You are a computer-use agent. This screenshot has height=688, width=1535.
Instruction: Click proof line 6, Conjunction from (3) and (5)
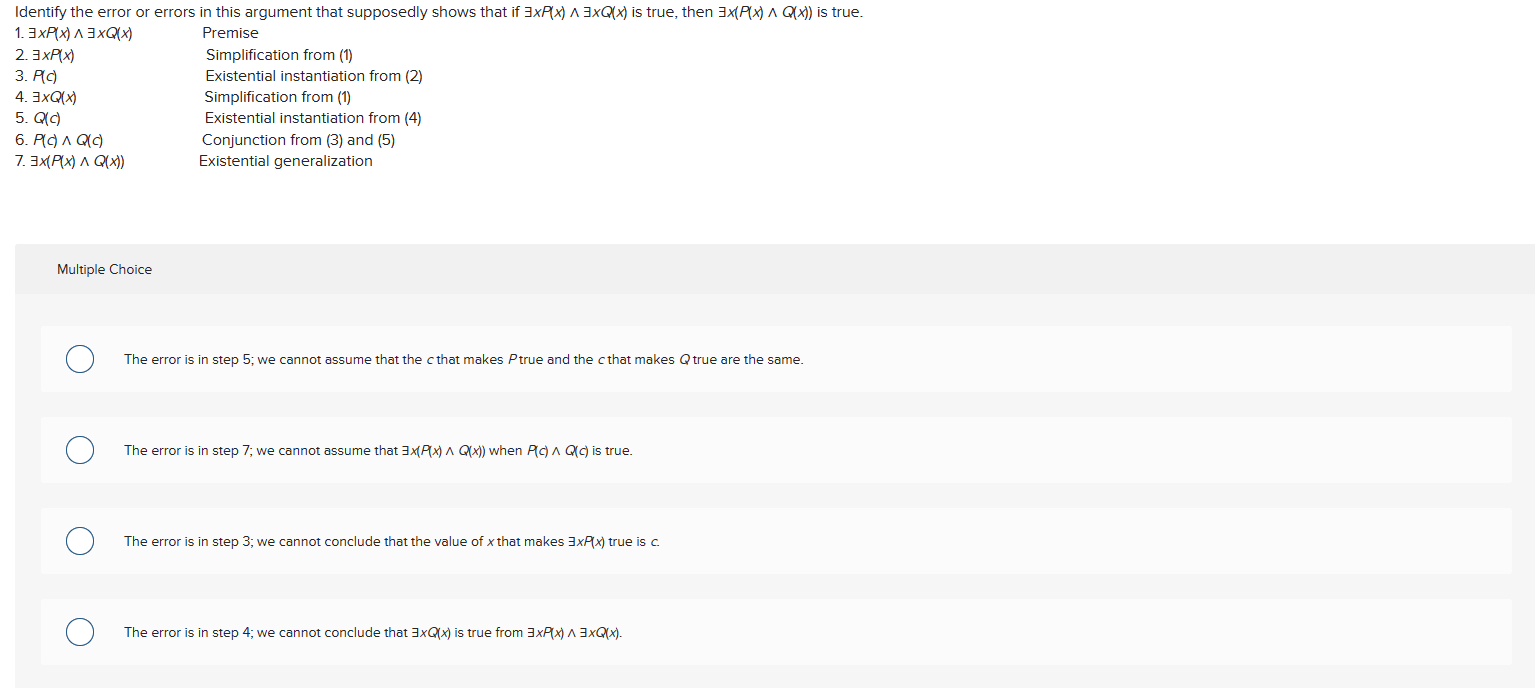(205, 140)
